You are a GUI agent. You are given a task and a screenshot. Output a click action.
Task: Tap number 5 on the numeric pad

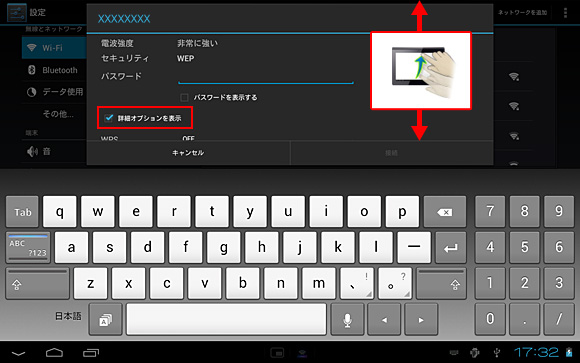click(x=525, y=248)
